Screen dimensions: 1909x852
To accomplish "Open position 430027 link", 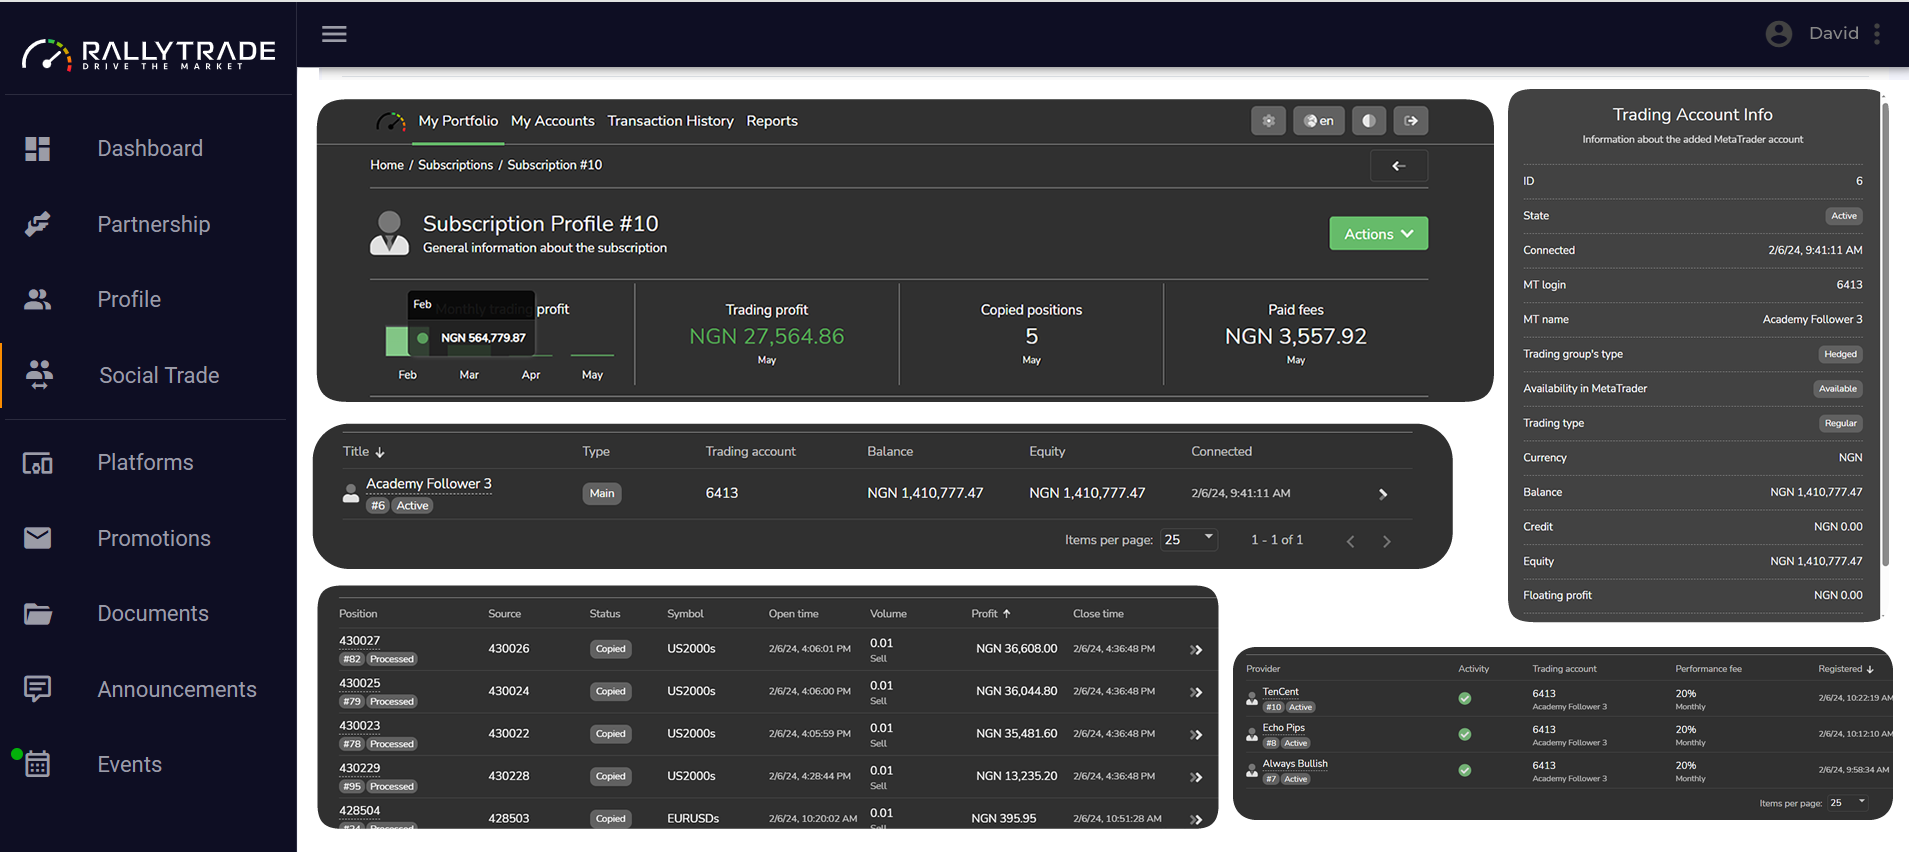I will coord(359,641).
